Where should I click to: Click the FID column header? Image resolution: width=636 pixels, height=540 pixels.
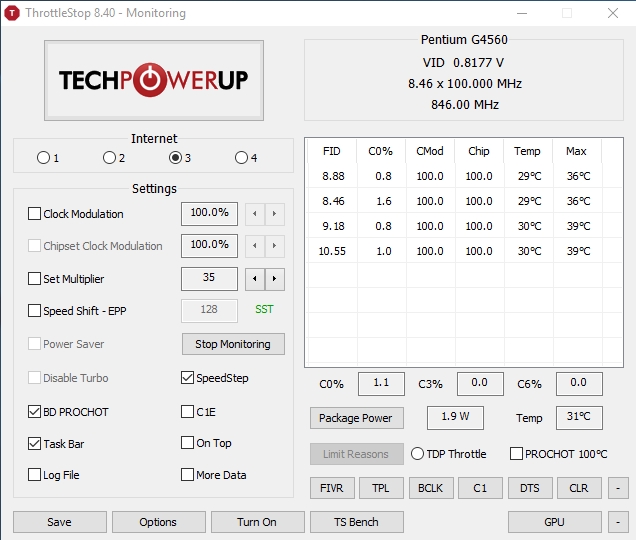[x=332, y=151]
